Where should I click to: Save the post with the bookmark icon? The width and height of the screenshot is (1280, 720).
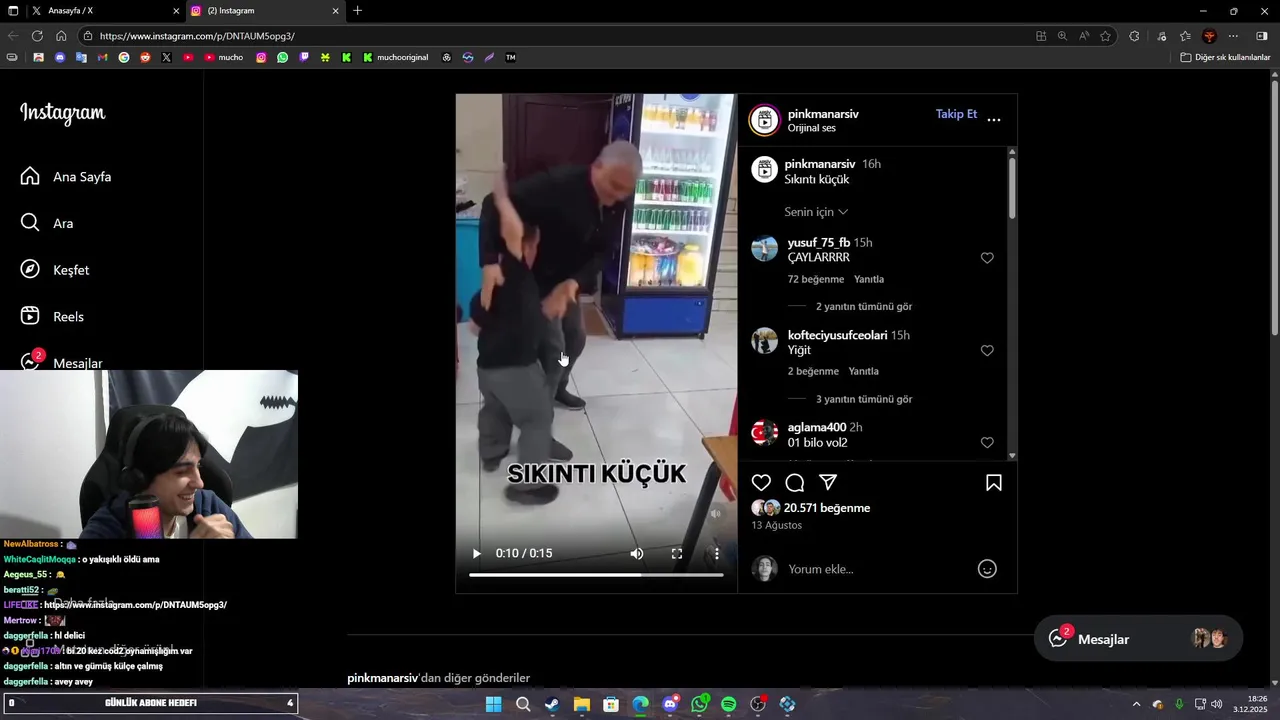[994, 483]
